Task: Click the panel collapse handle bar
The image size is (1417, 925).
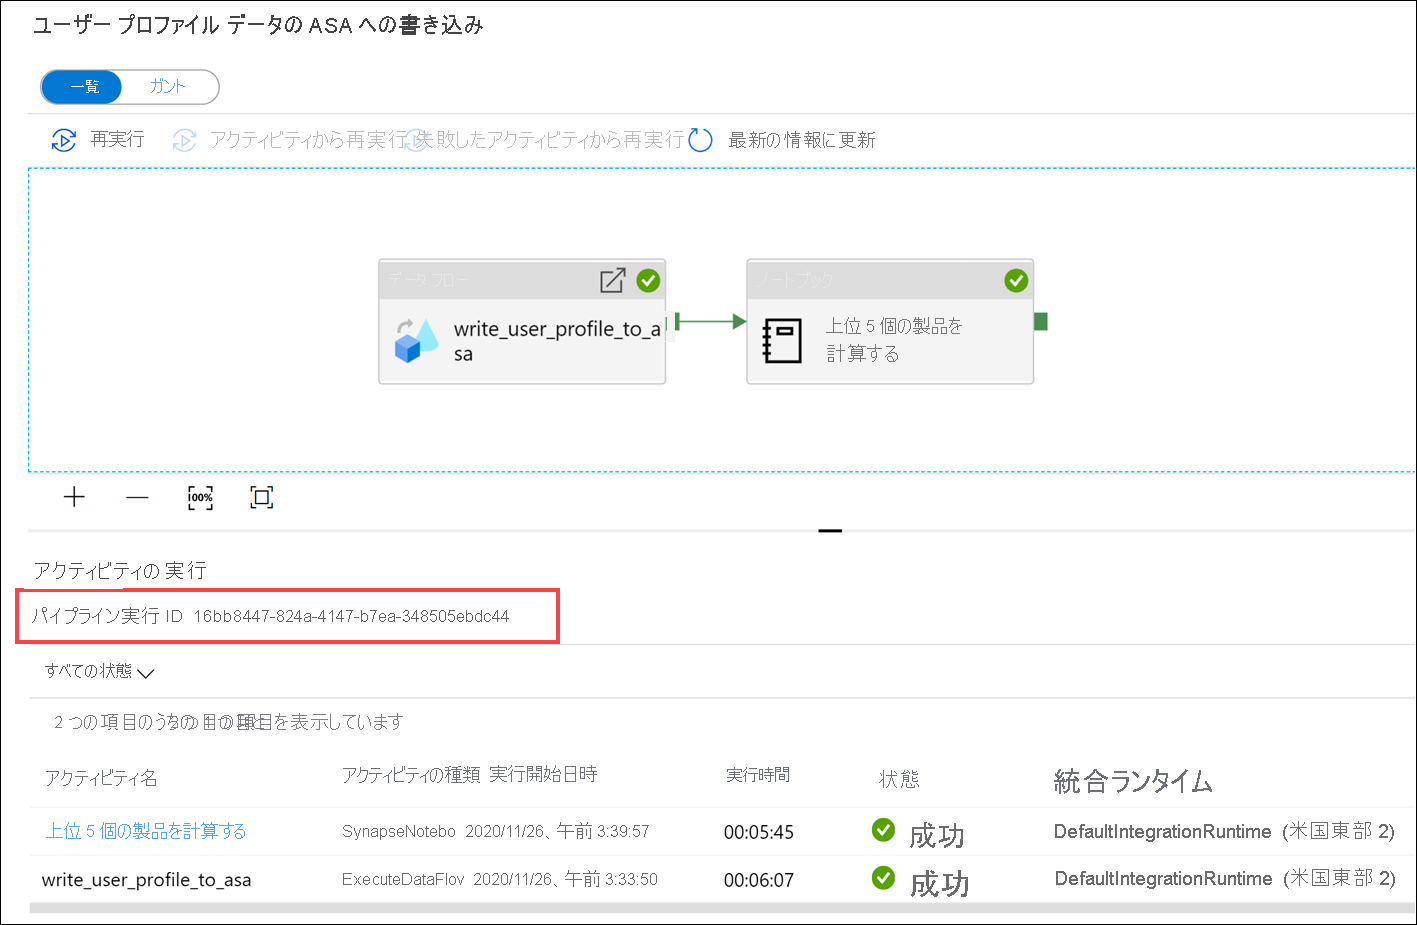Action: (830, 531)
